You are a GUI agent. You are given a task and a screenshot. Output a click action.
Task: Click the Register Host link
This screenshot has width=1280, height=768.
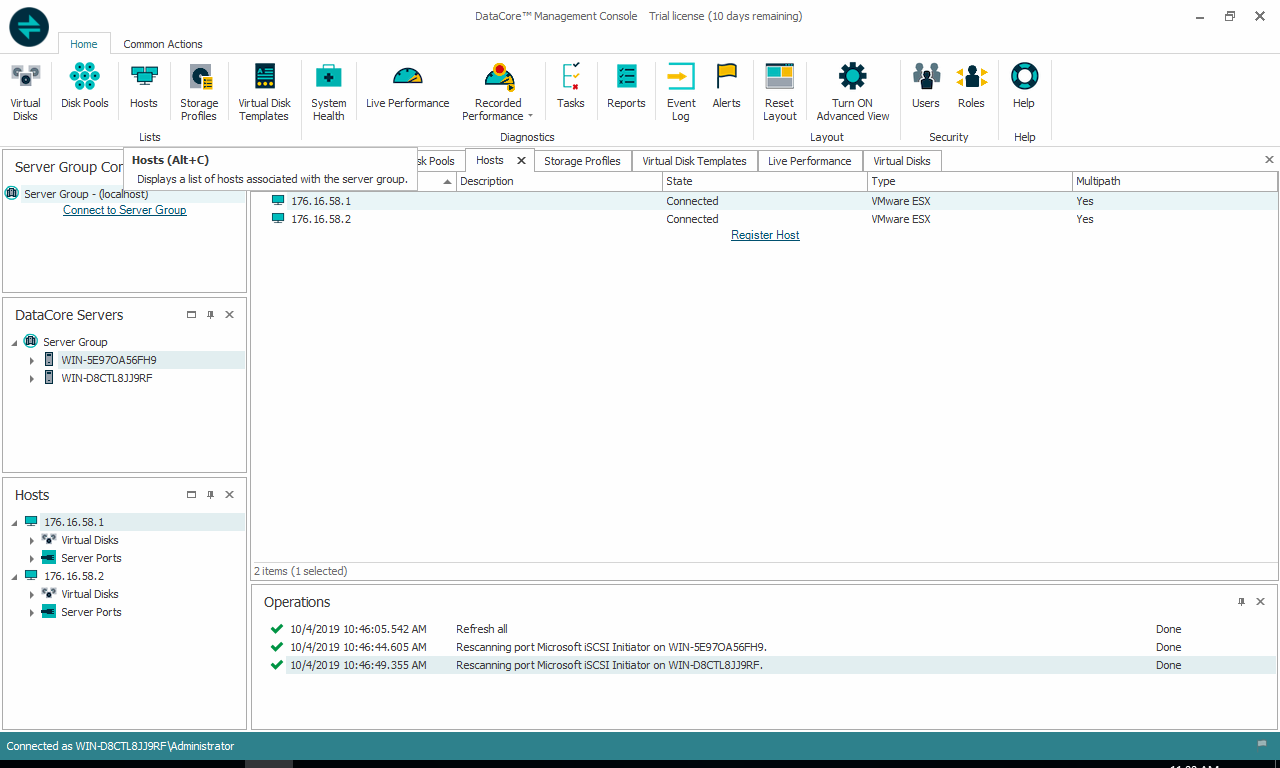coord(765,235)
